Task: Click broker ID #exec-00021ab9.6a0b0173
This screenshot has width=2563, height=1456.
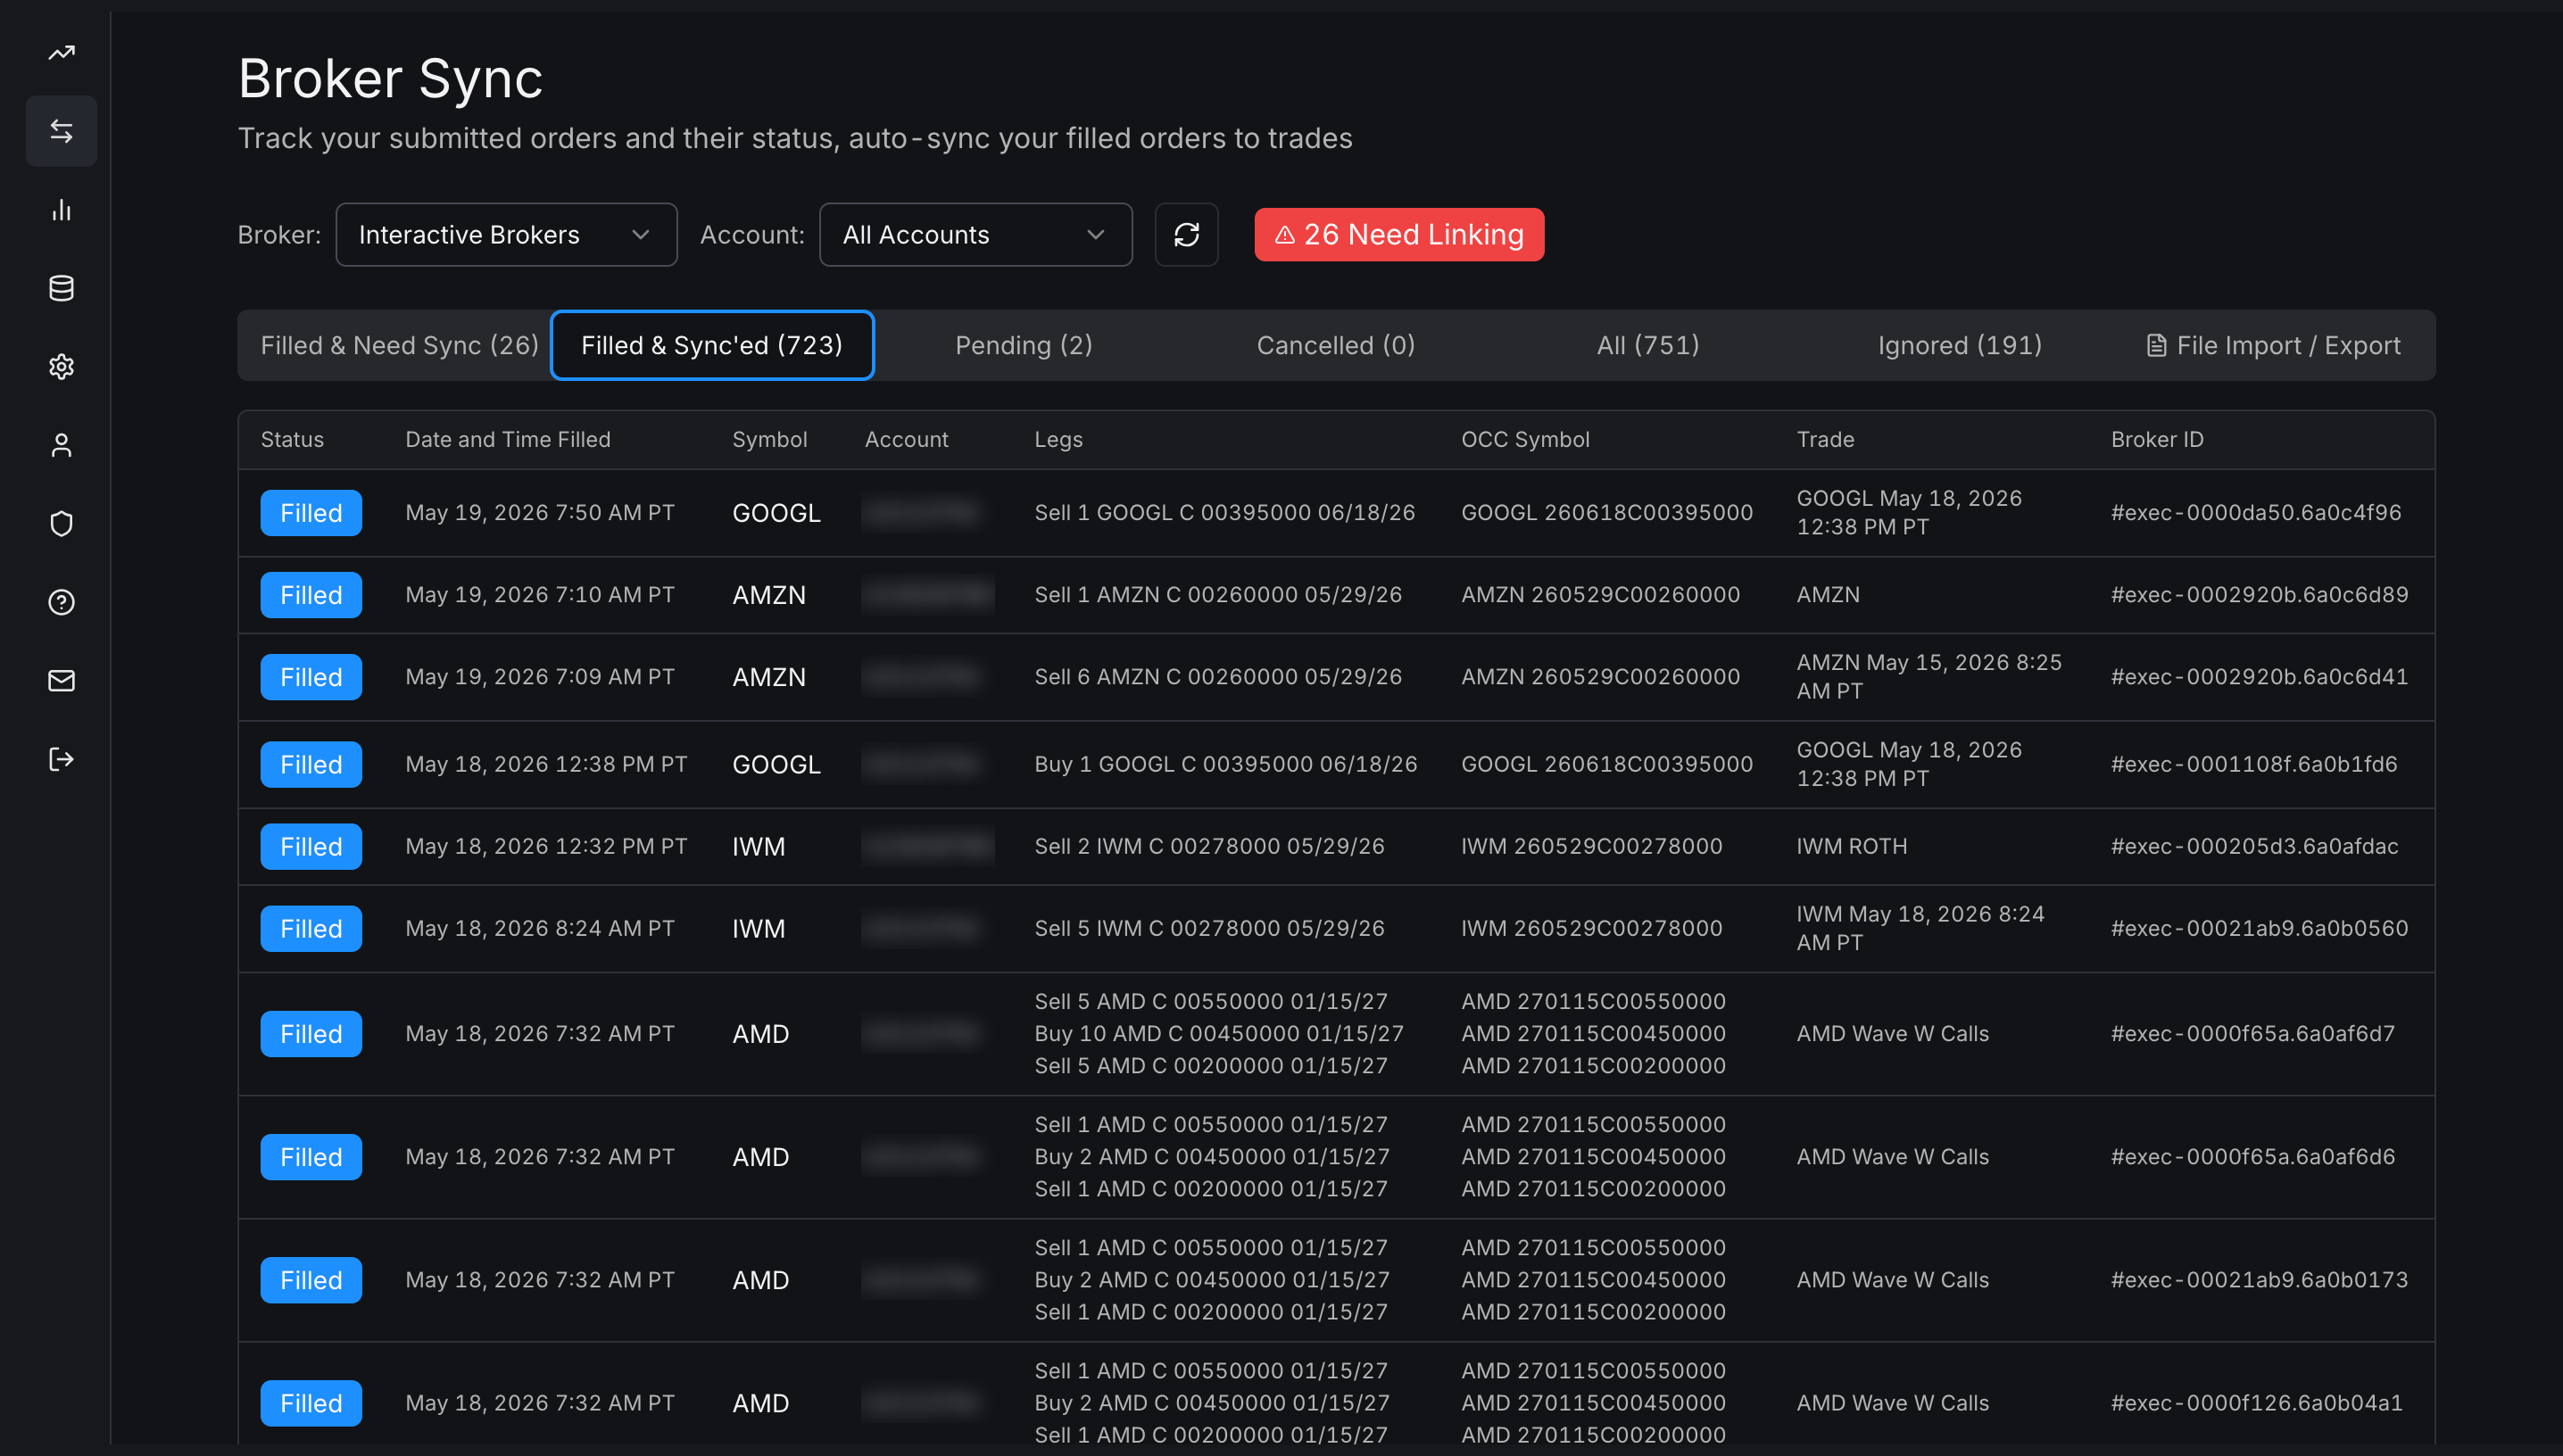Action: pyautogui.click(x=2259, y=1280)
